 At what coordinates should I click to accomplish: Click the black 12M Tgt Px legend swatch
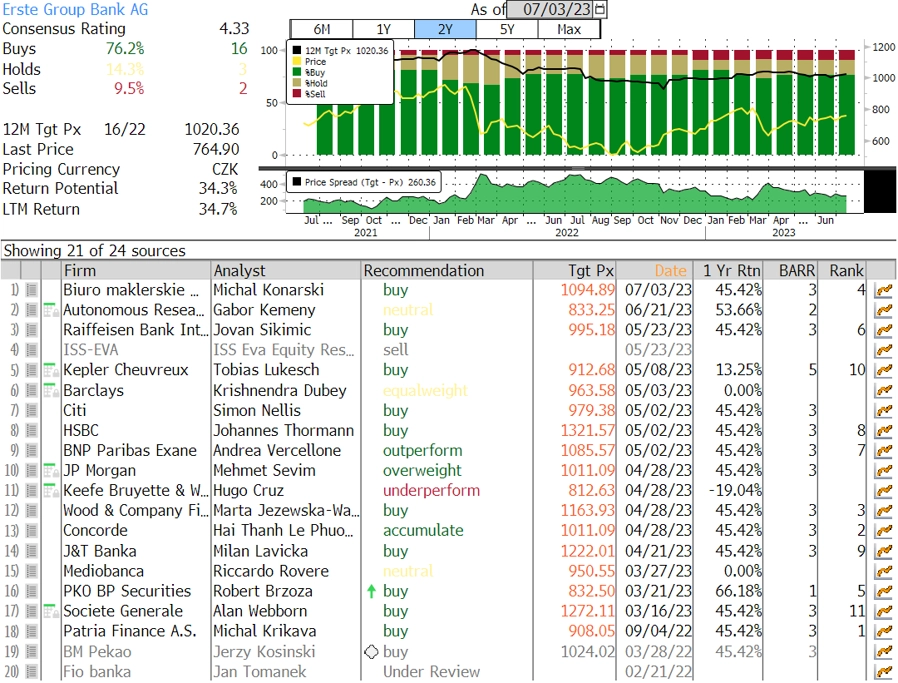click(297, 50)
